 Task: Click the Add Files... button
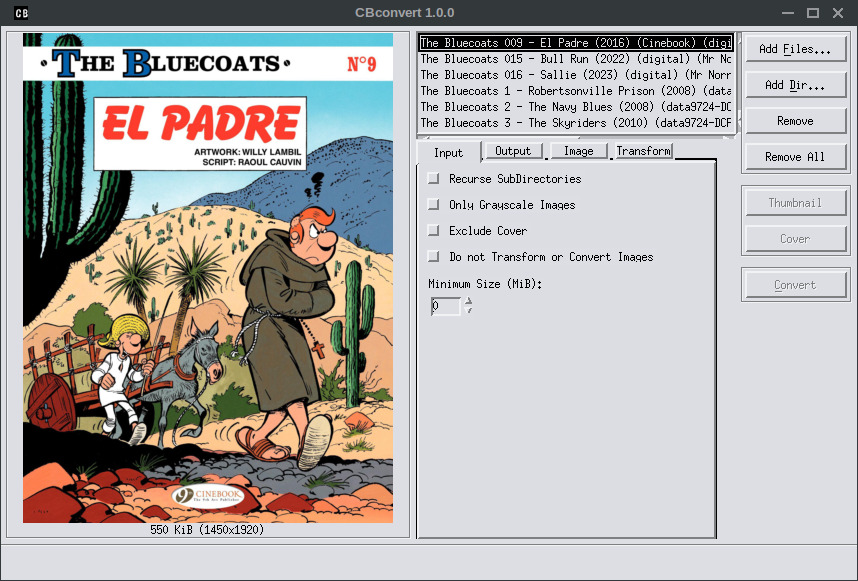pyautogui.click(x=794, y=49)
